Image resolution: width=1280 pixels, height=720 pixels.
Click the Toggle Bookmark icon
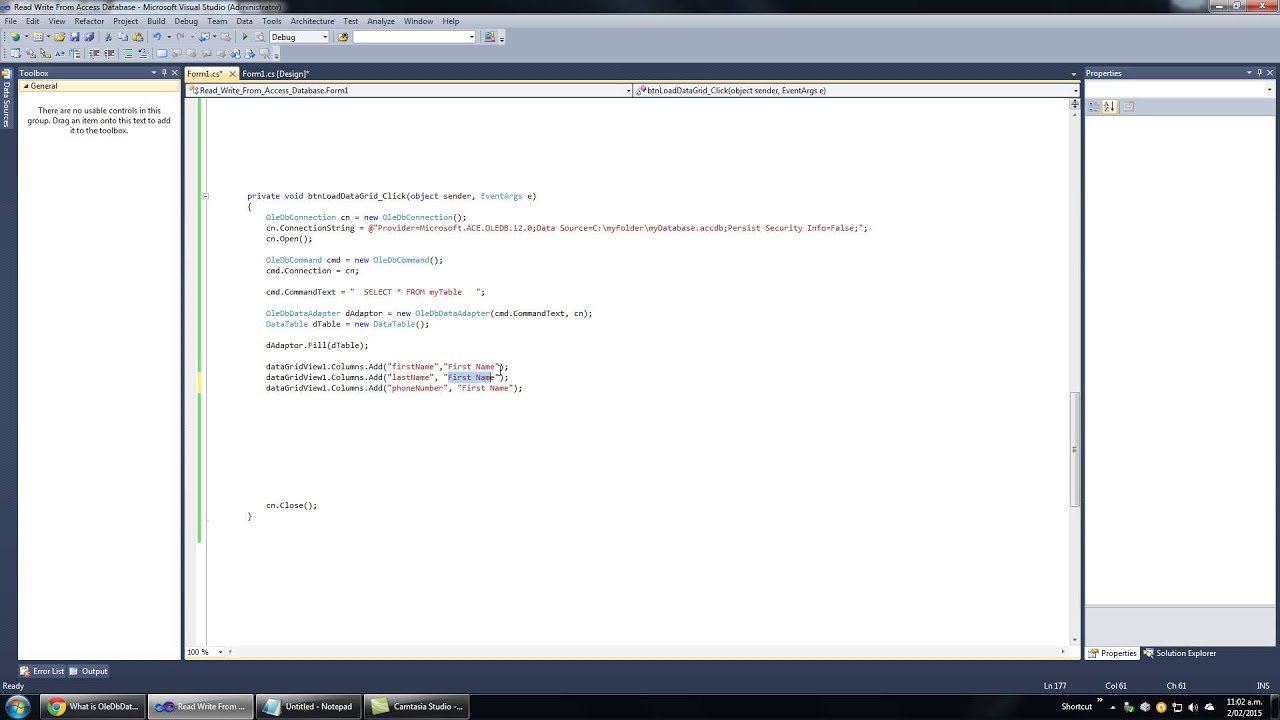(x=162, y=53)
